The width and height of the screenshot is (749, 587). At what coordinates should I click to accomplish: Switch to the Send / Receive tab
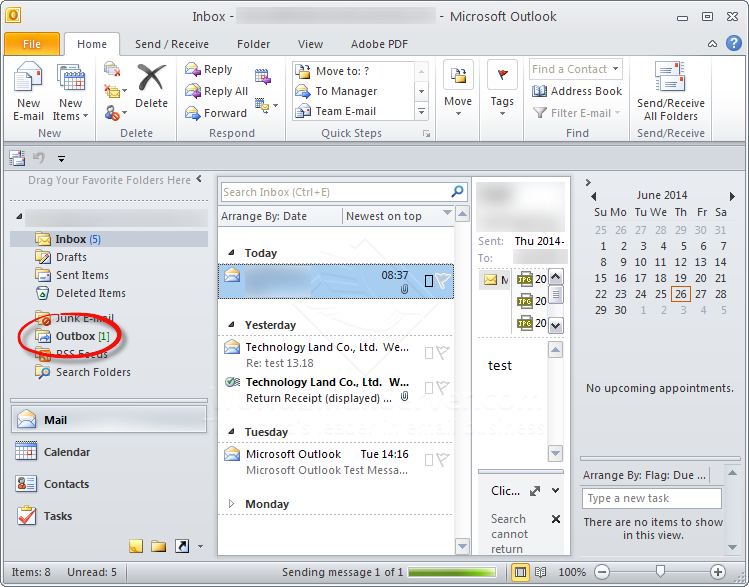172,44
